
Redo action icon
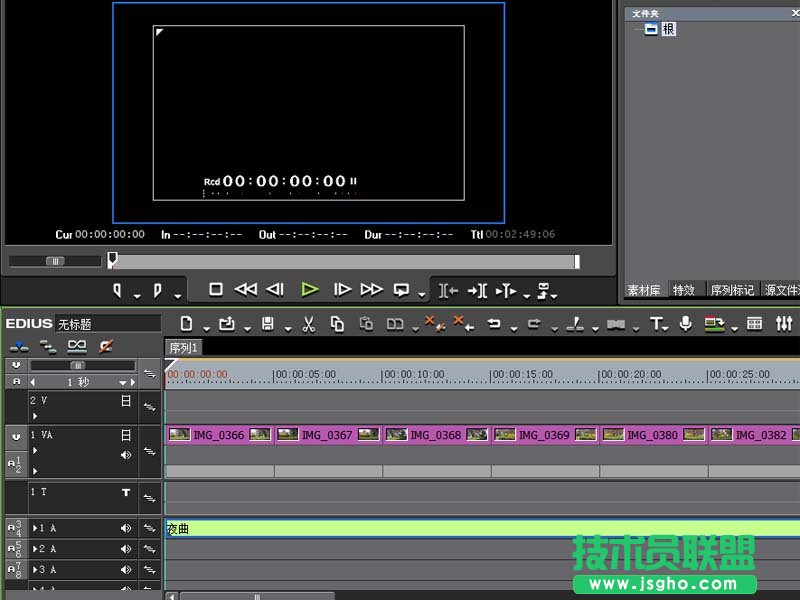pos(534,323)
